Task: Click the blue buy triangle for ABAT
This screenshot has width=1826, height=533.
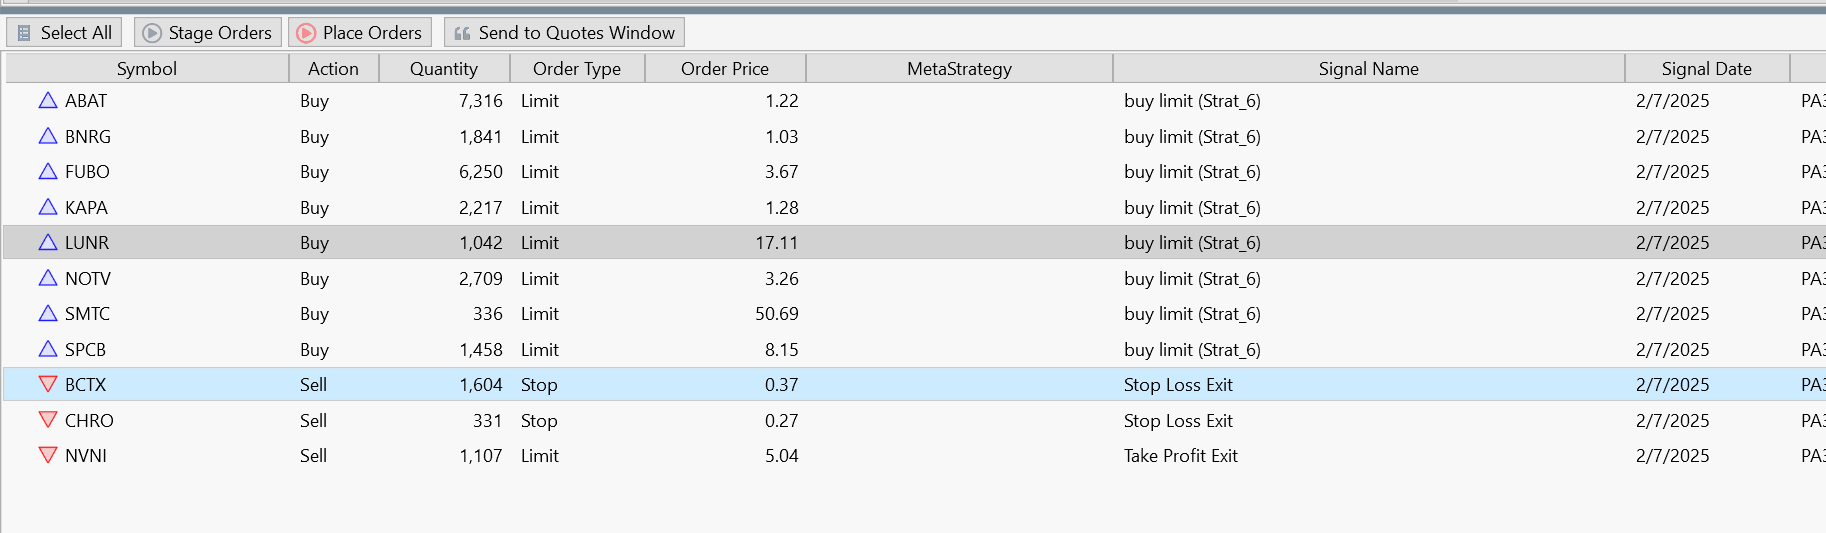Action: [x=48, y=101]
